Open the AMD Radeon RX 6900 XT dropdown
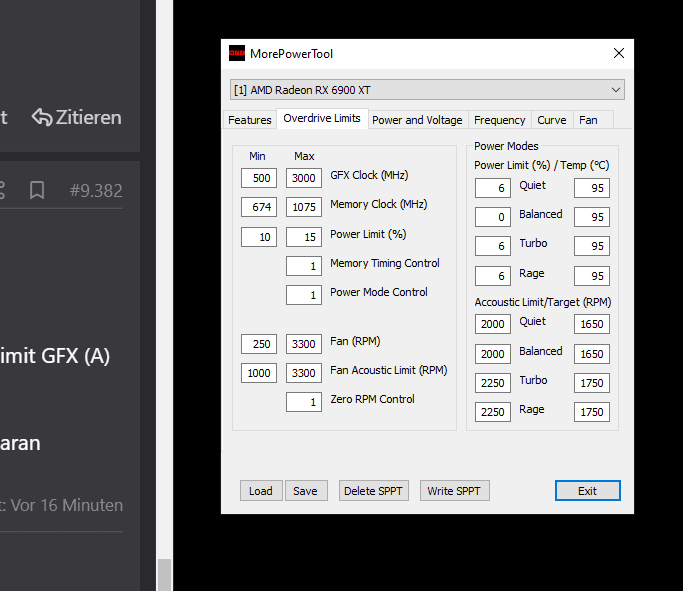Image resolution: width=683 pixels, height=591 pixels. [427, 90]
